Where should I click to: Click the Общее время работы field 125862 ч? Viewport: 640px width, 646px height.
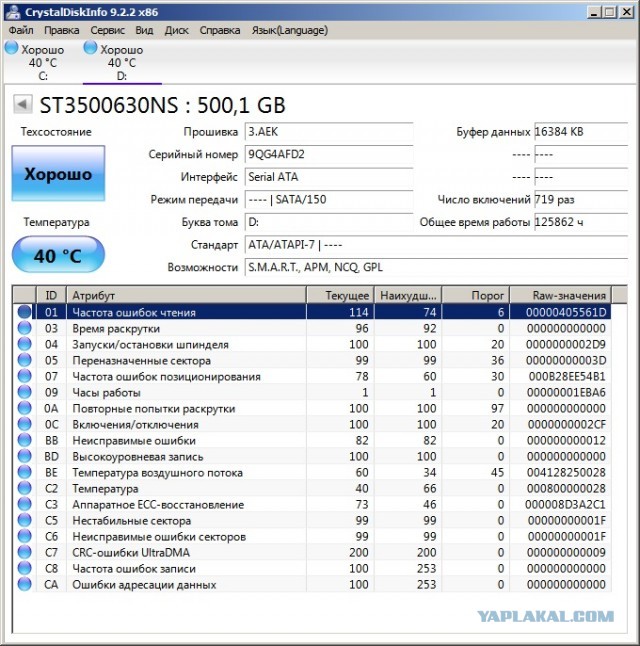click(581, 222)
